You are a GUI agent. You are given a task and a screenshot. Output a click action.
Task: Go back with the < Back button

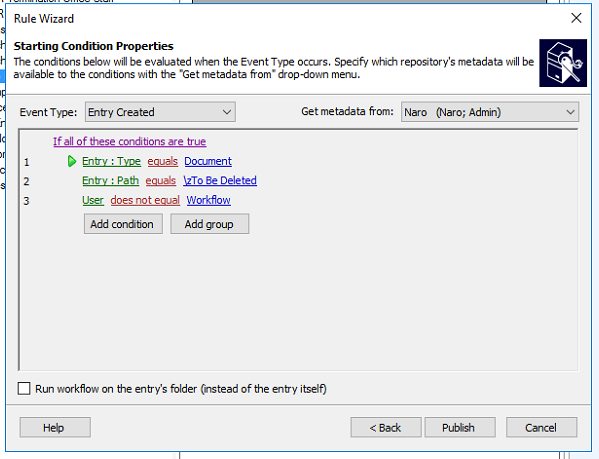pyautogui.click(x=386, y=427)
